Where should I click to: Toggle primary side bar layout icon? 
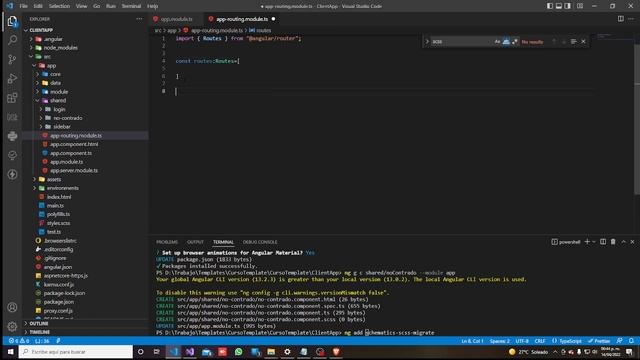tap(550, 6)
